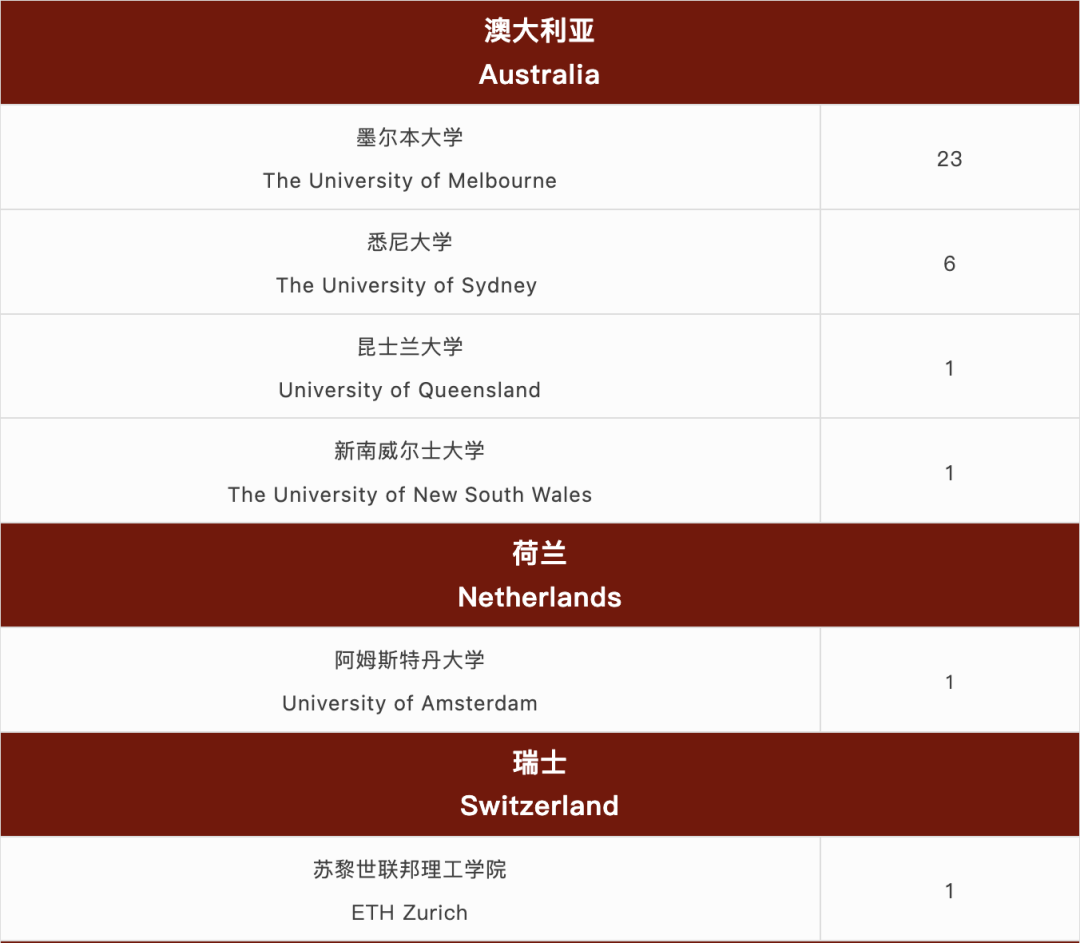Select the 阿姆斯特丹大学 text
Image resolution: width=1080 pixels, height=943 pixels.
410,660
